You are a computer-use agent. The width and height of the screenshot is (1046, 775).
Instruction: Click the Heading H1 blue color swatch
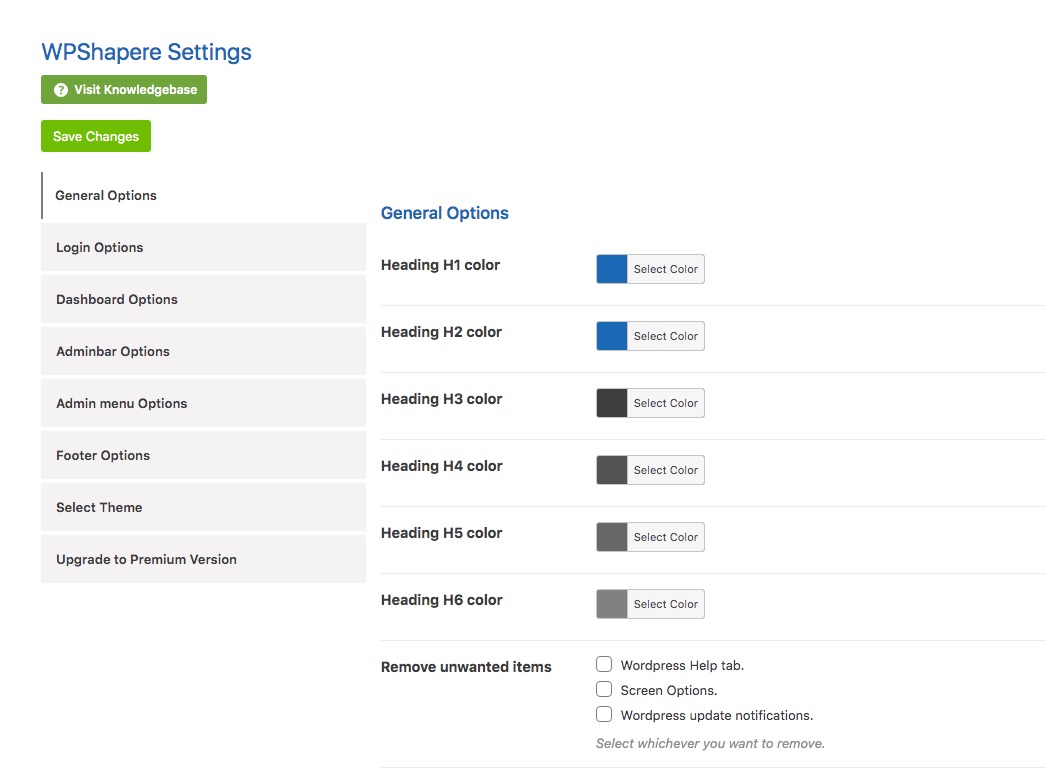612,269
